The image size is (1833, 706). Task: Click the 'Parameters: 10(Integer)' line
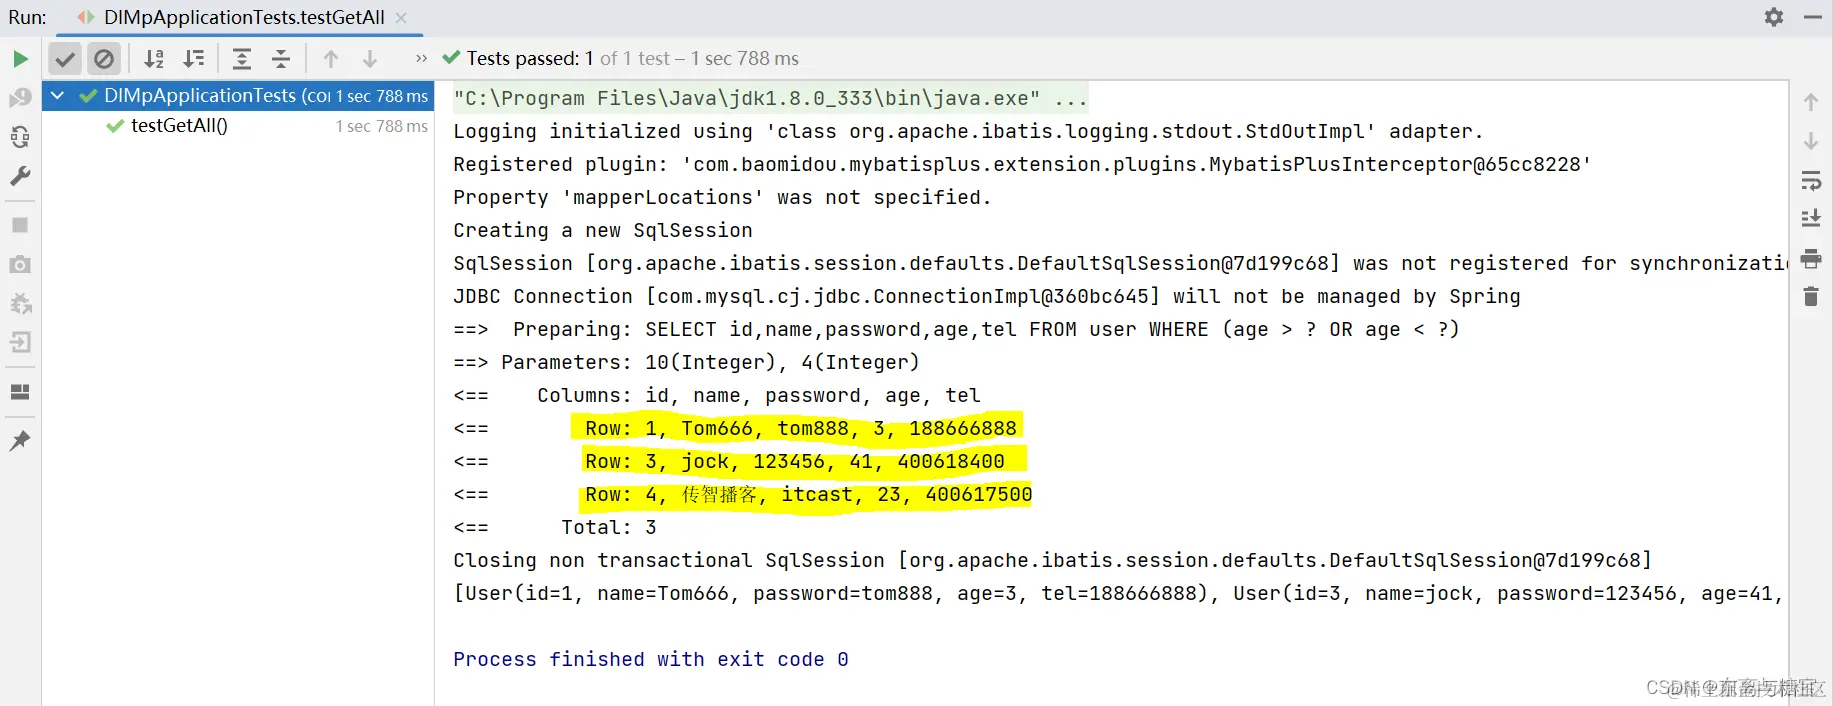686,362
